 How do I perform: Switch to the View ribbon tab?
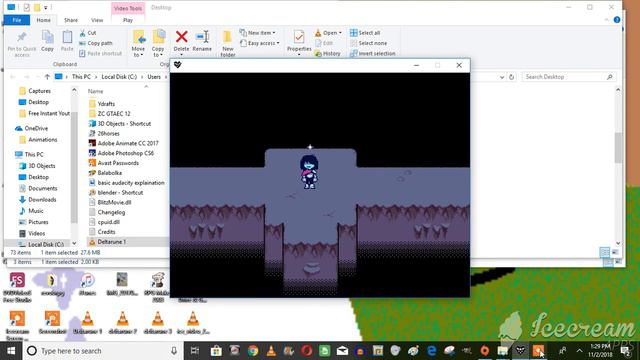point(97,20)
